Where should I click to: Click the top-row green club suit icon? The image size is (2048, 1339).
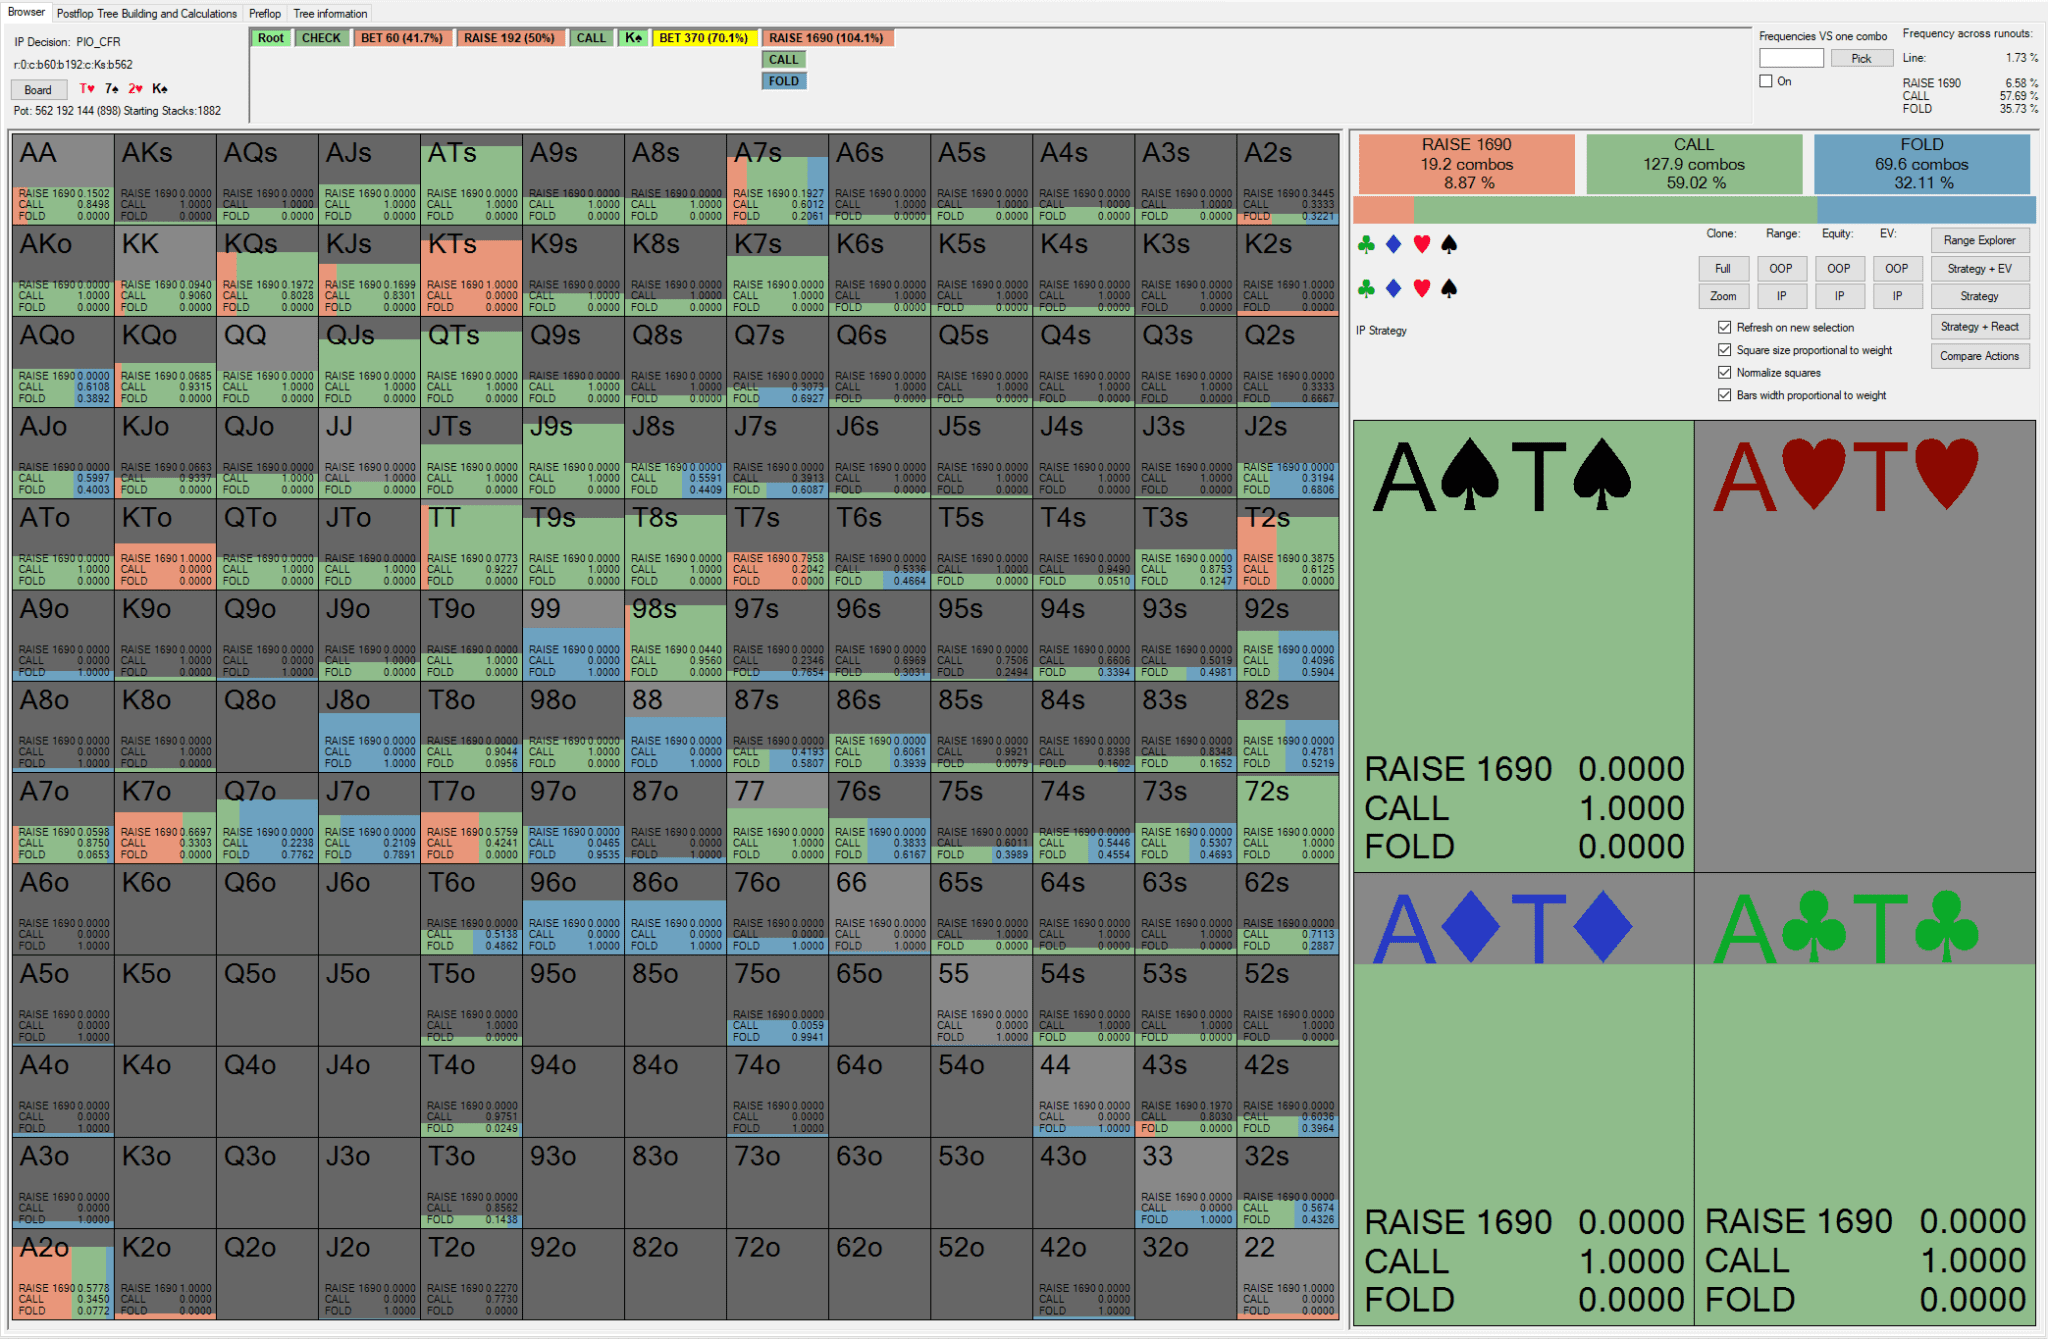1366,244
